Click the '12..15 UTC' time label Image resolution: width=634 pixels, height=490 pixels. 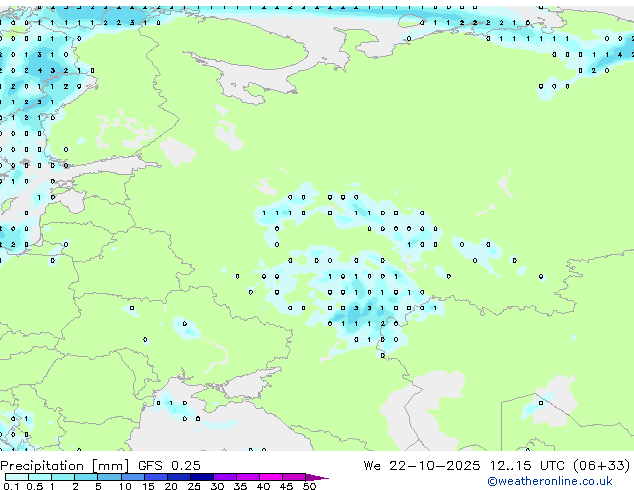pos(527,466)
